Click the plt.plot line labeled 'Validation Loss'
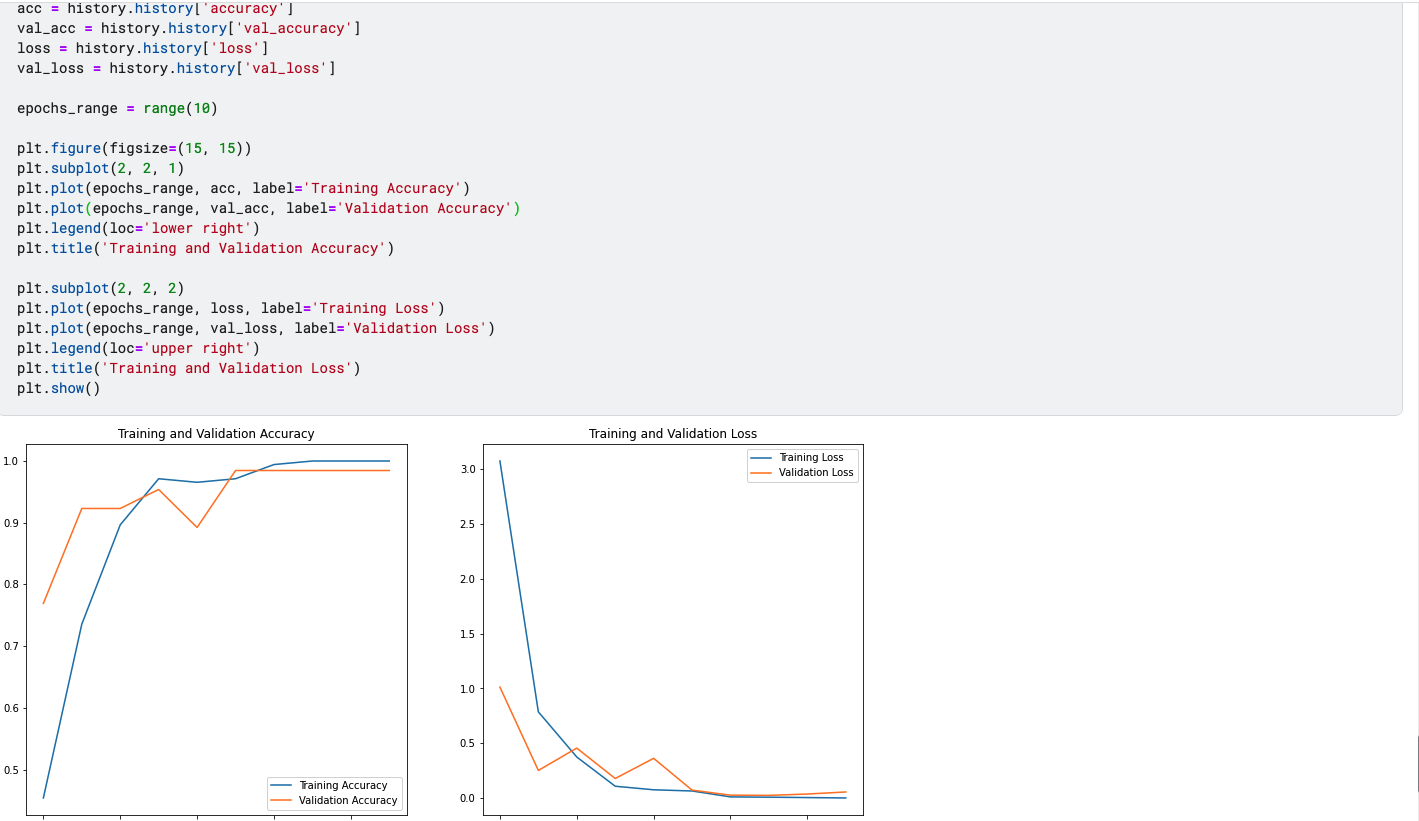 tap(256, 328)
